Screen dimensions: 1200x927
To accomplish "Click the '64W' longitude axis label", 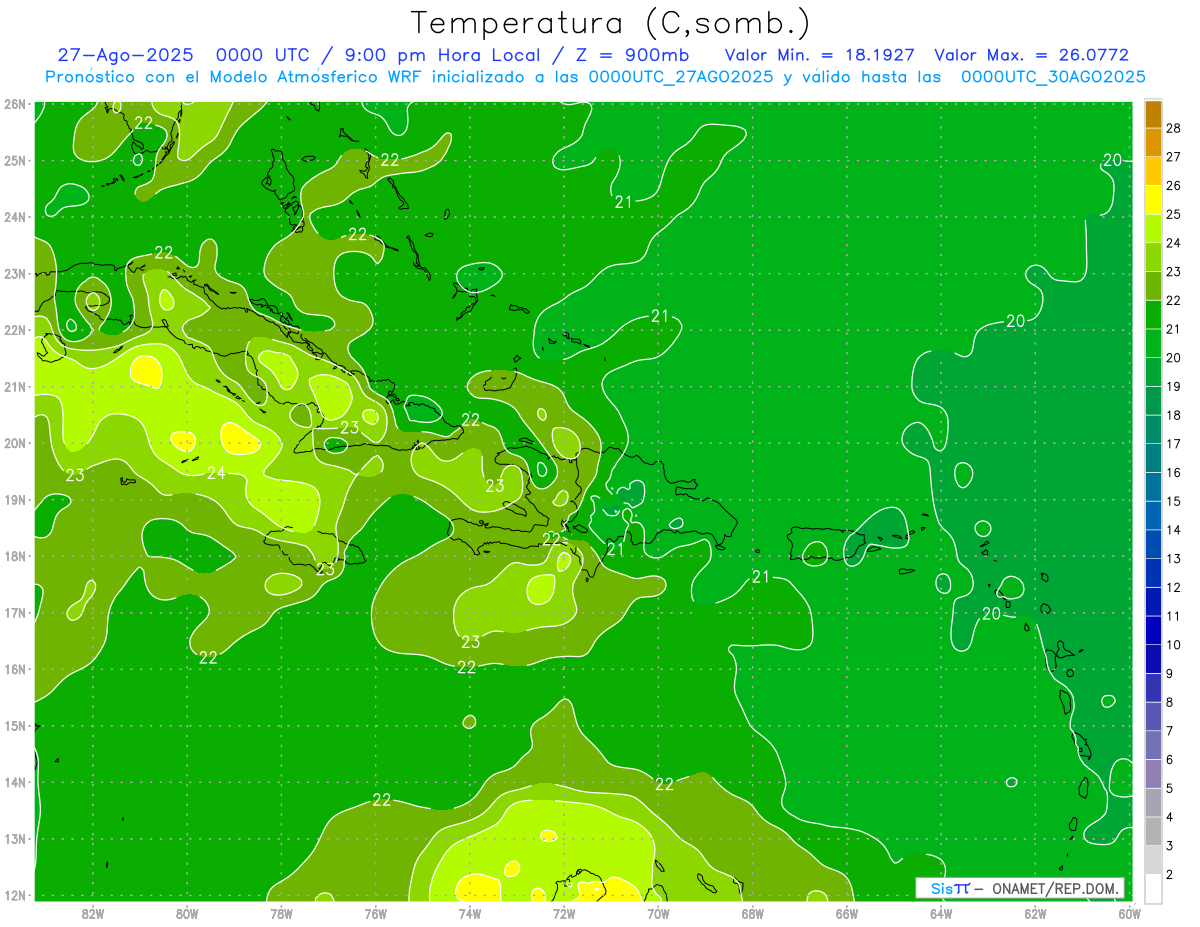I will click(941, 913).
